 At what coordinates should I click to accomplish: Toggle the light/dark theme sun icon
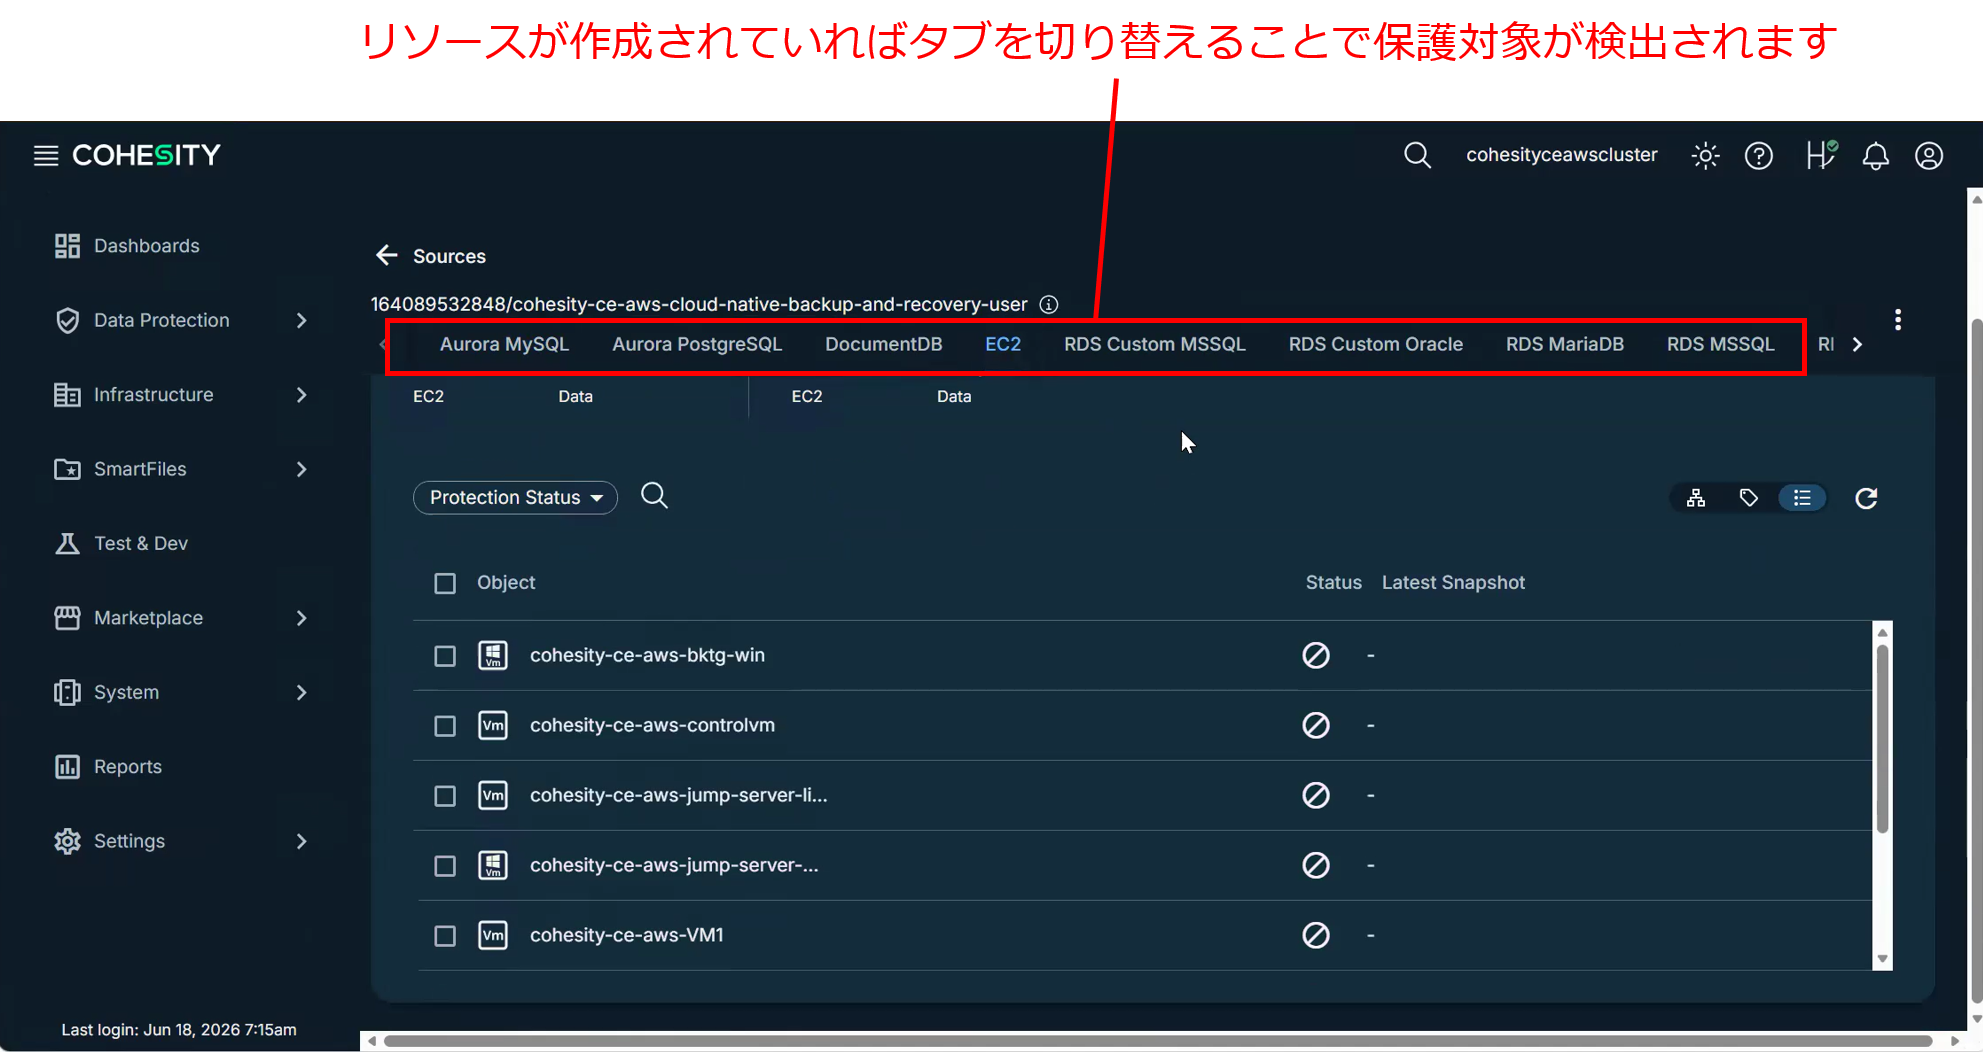point(1705,156)
